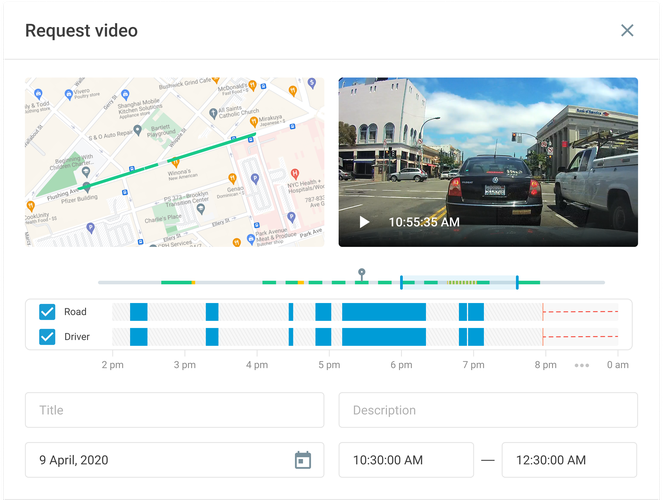The width and height of the screenshot is (663, 500).
Task: Select the left handle of the selection range
Action: click(x=401, y=282)
